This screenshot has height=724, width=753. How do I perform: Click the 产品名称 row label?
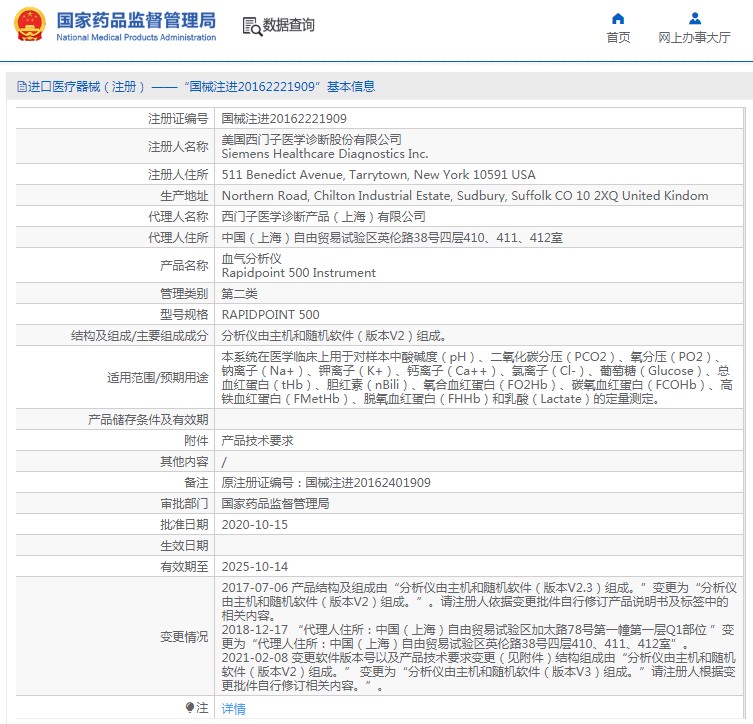pos(184,265)
